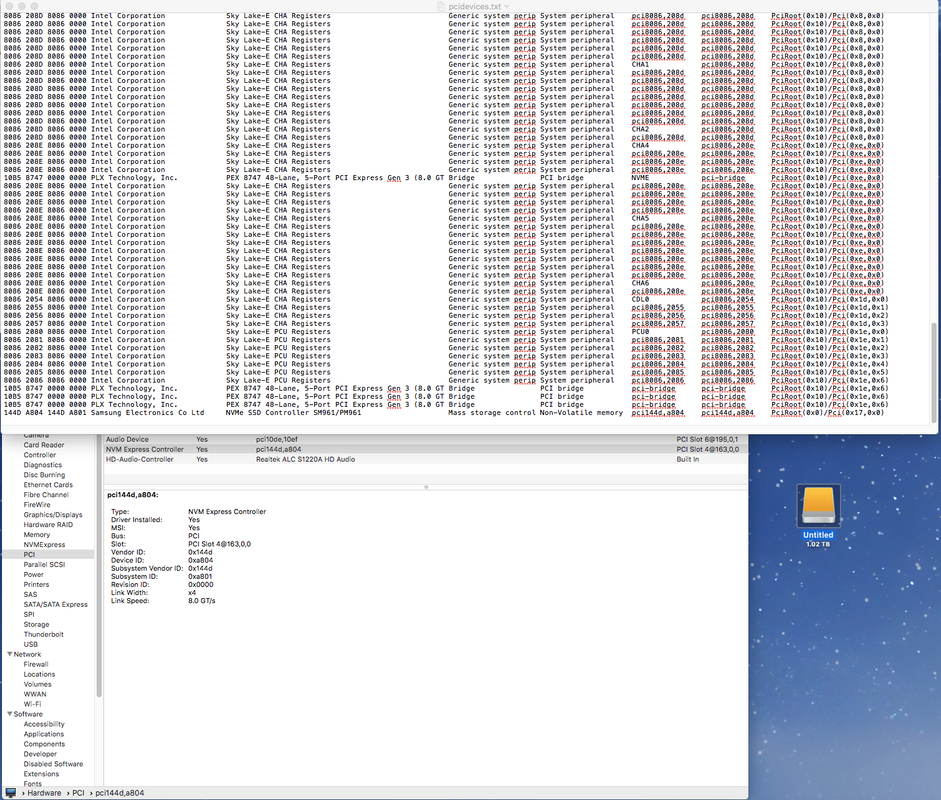Select Locations under Network
Image resolution: width=941 pixels, height=800 pixels.
click(39, 674)
